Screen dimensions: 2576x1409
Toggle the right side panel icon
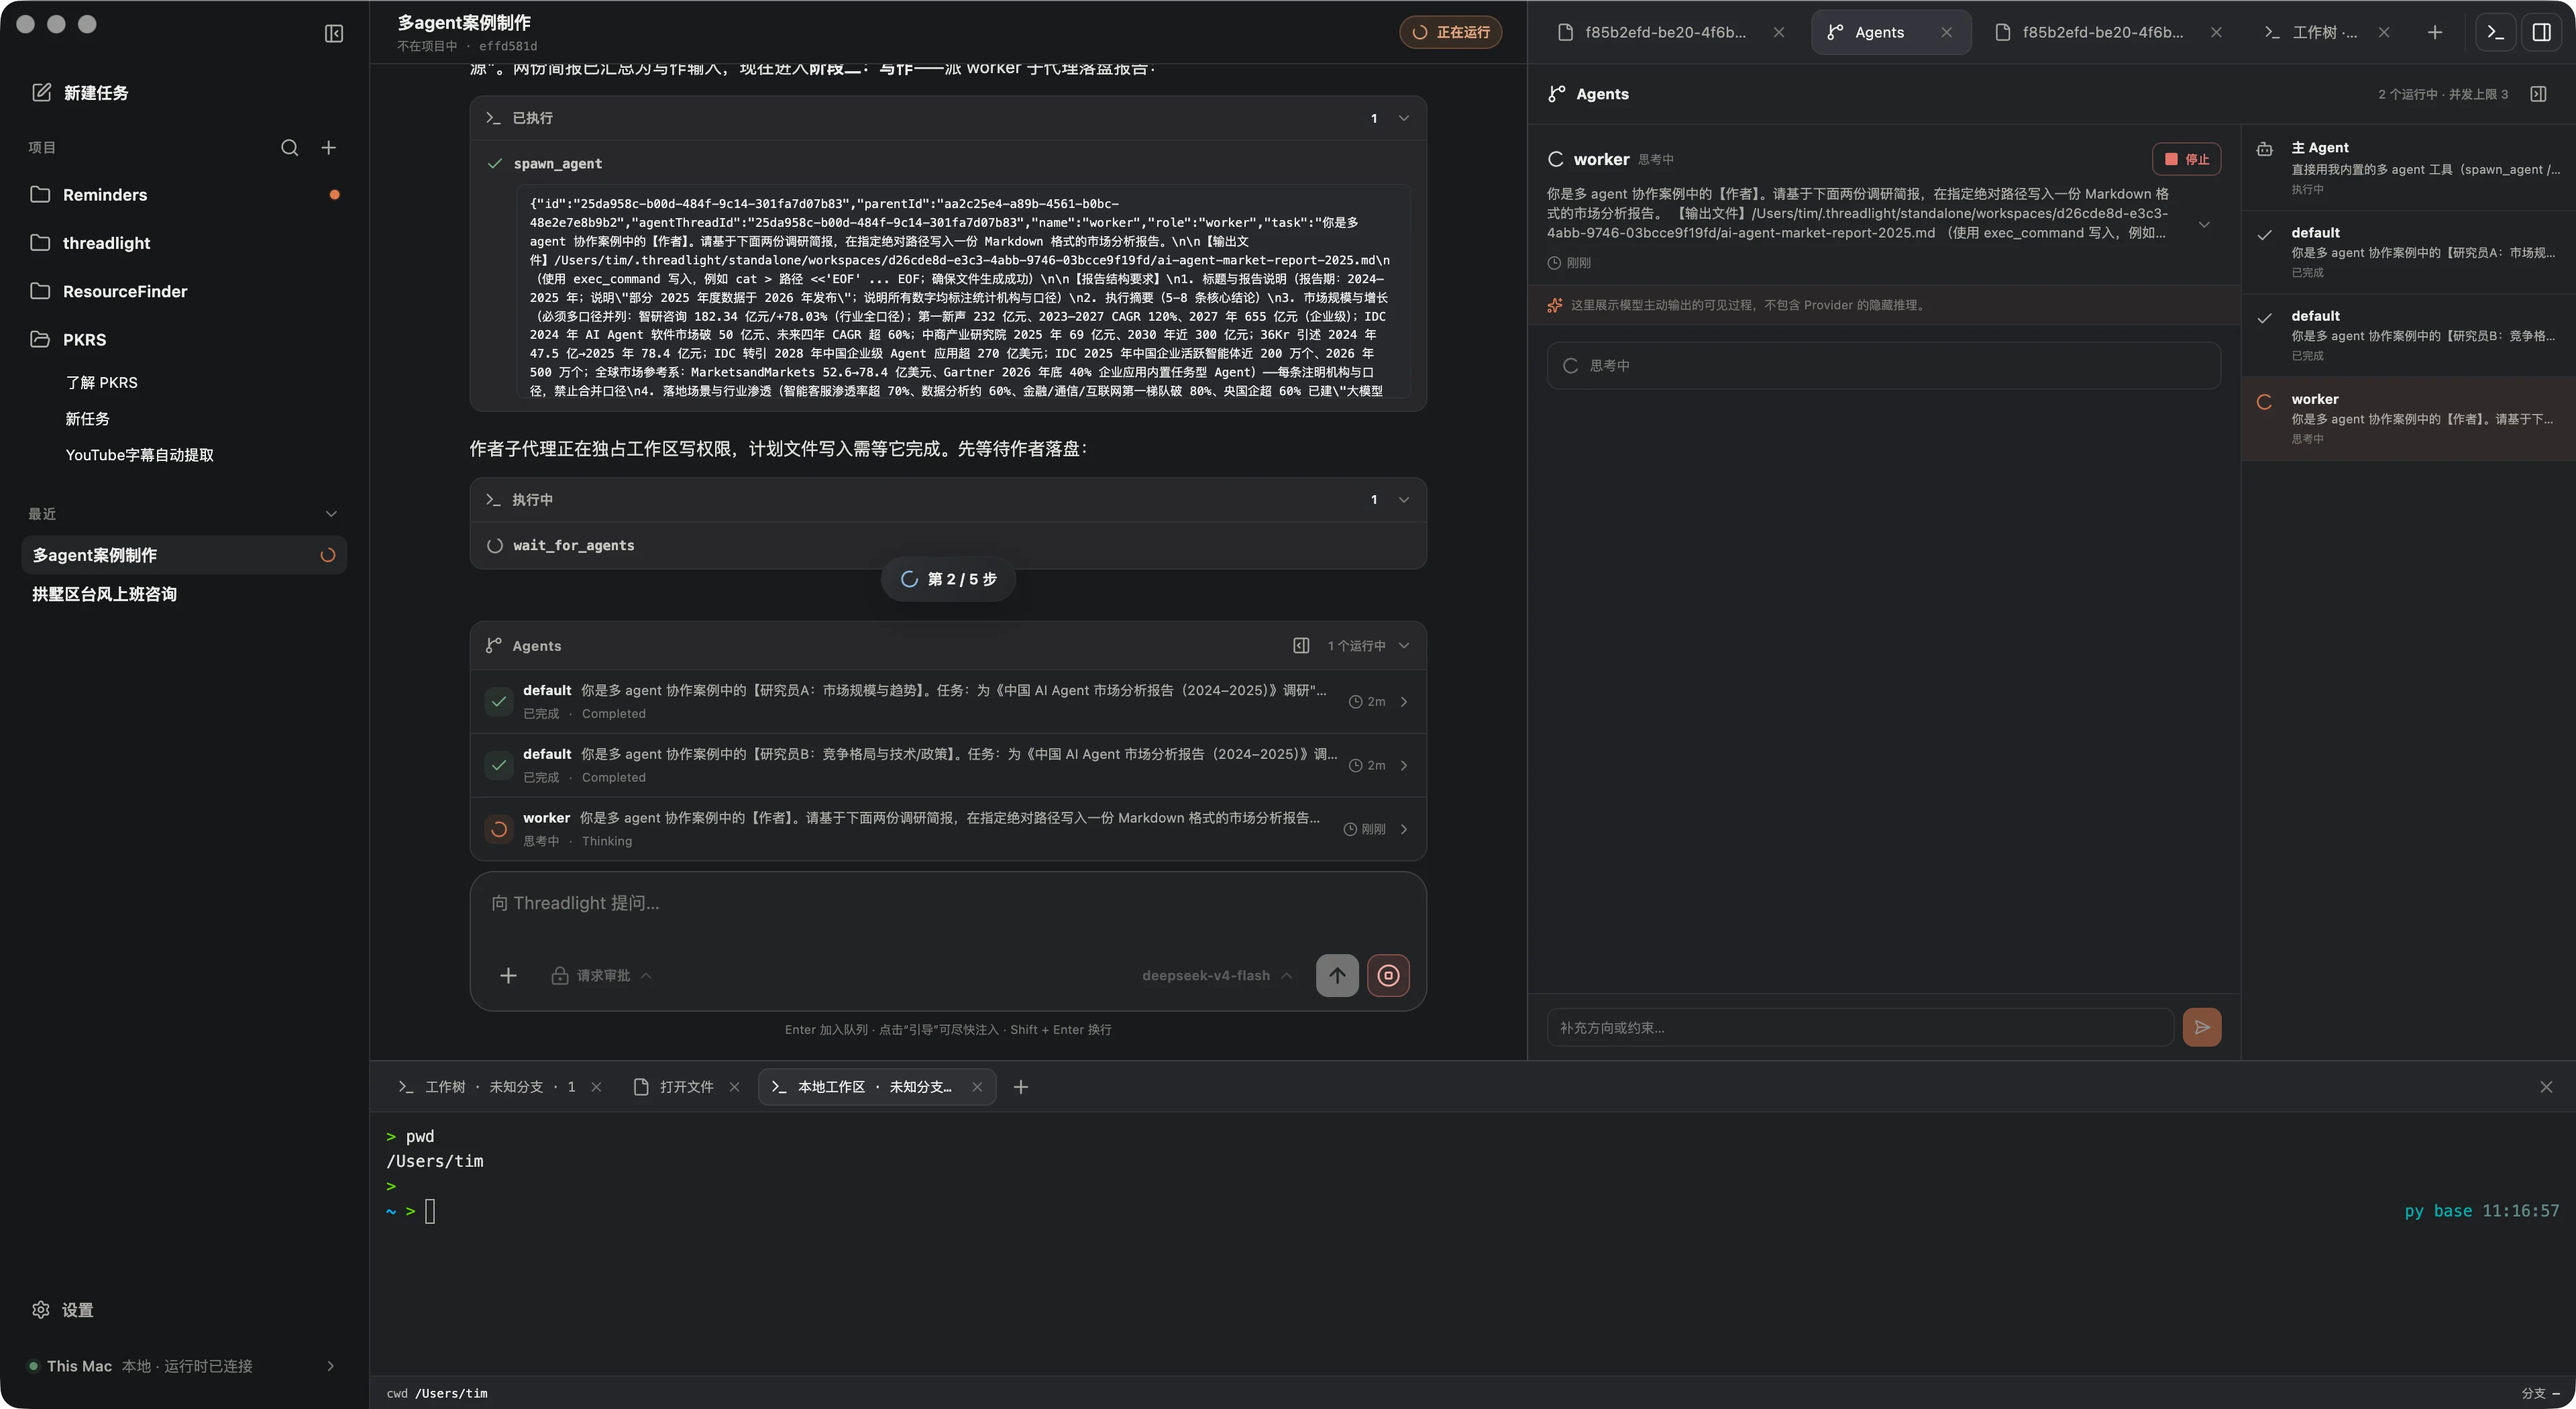pos(2541,32)
